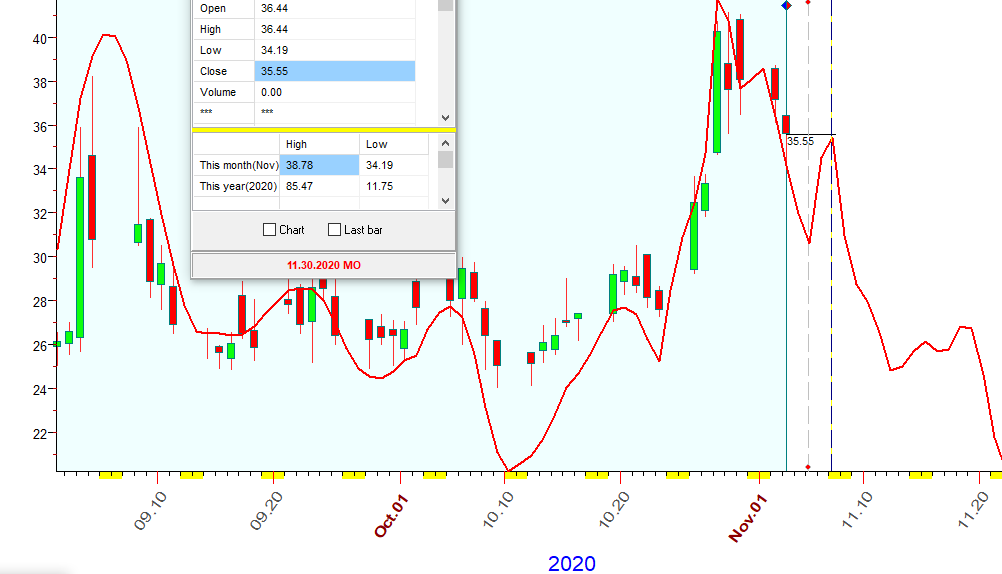Click the Oct.01 label on the time axis
The height and width of the screenshot is (574, 1002).
coord(392,514)
